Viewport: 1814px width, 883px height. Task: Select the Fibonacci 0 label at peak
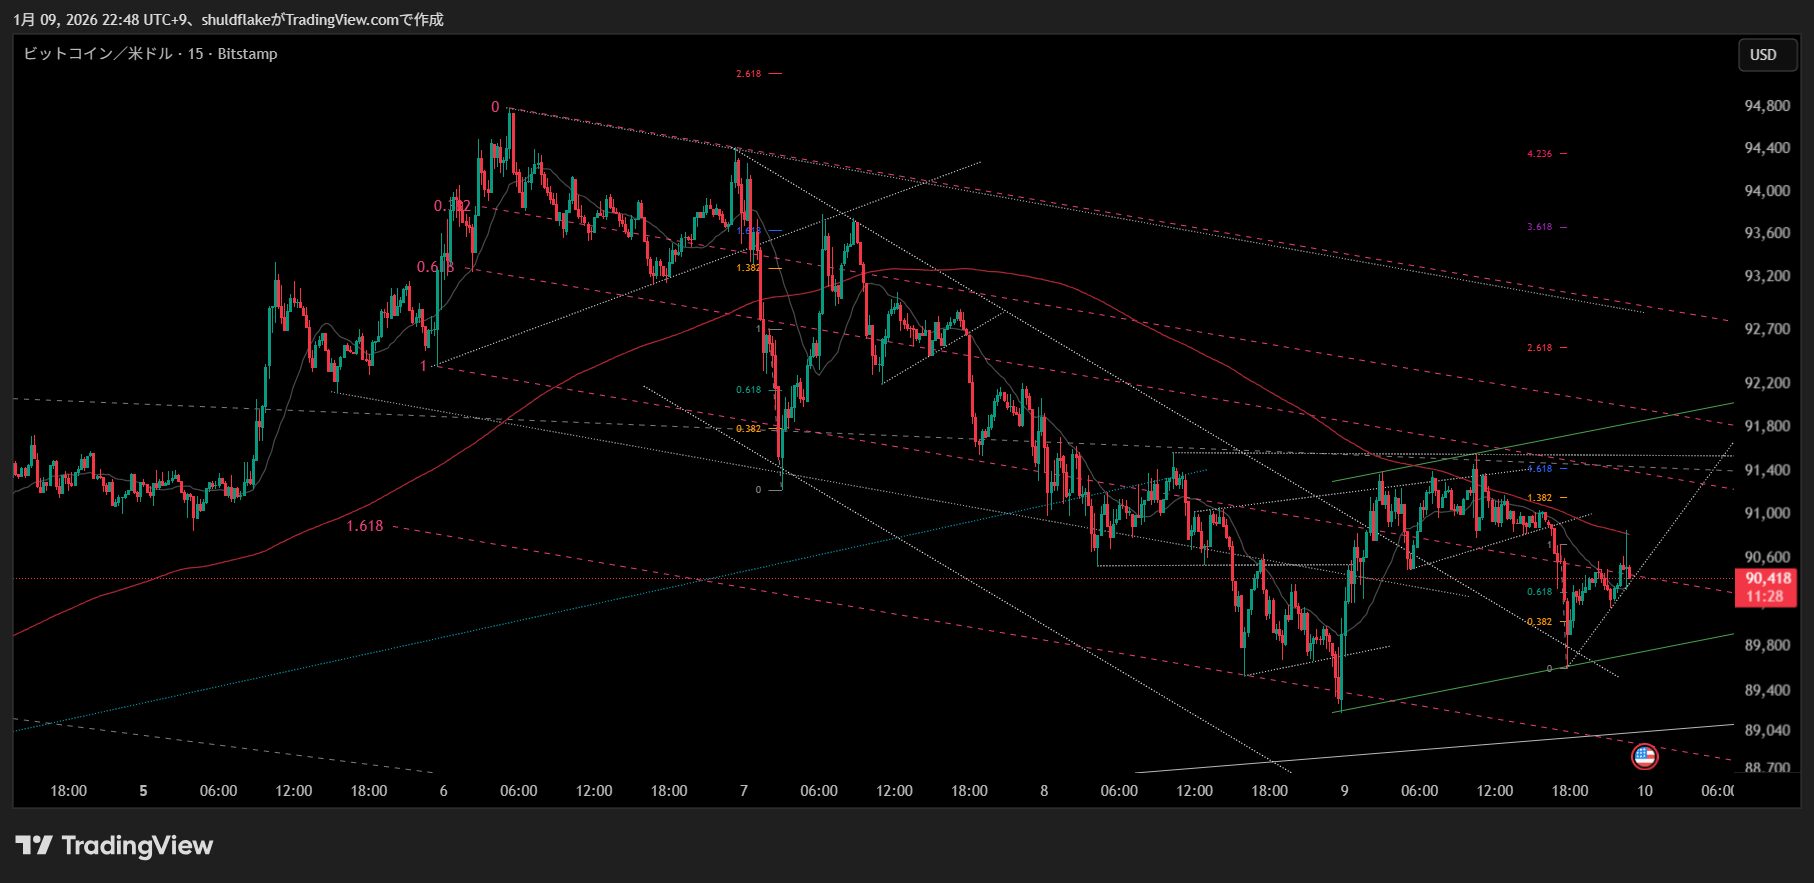[494, 107]
